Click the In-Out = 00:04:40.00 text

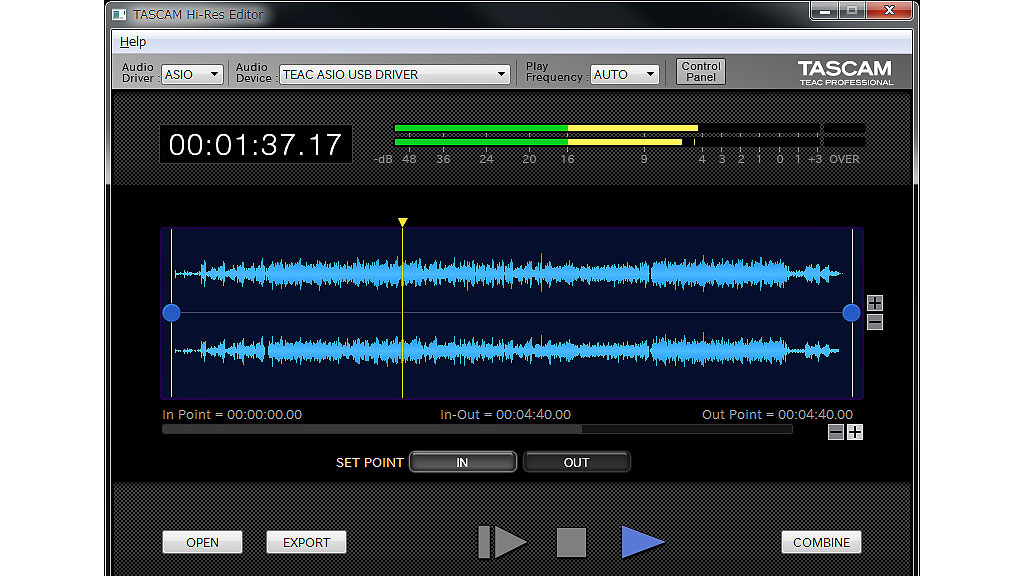pyautogui.click(x=505, y=415)
